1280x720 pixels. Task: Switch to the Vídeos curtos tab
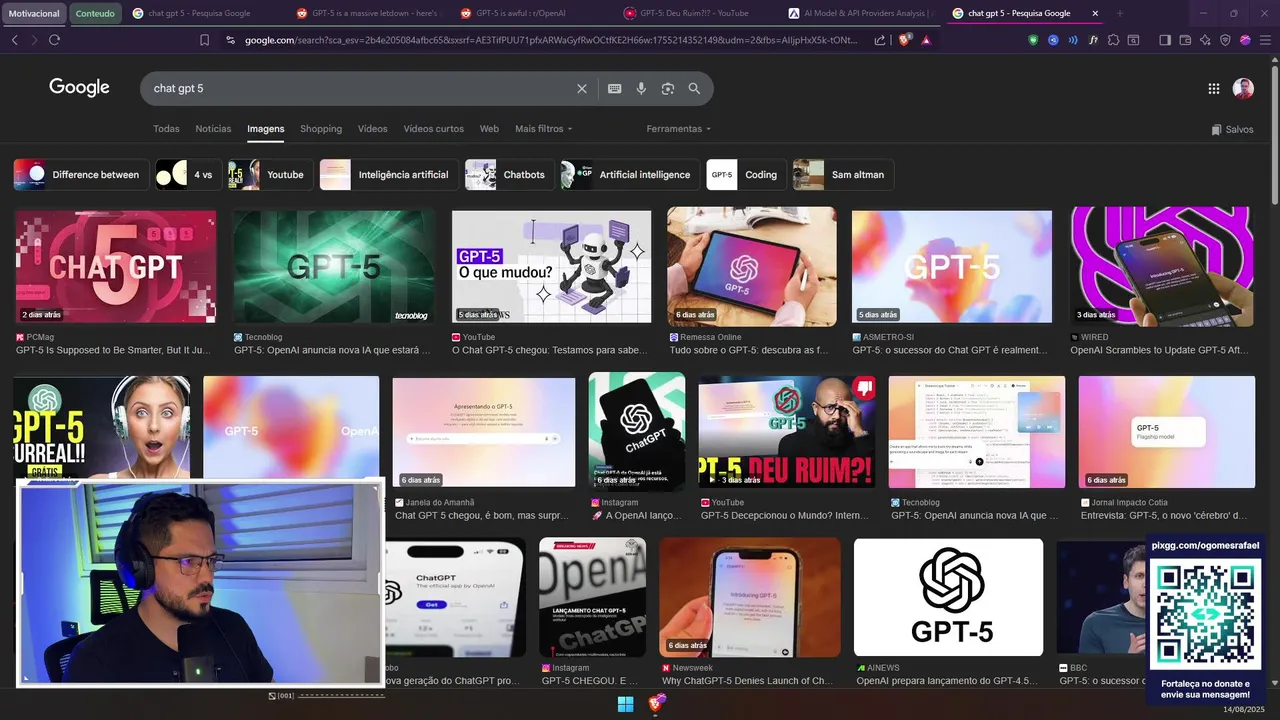coord(433,129)
